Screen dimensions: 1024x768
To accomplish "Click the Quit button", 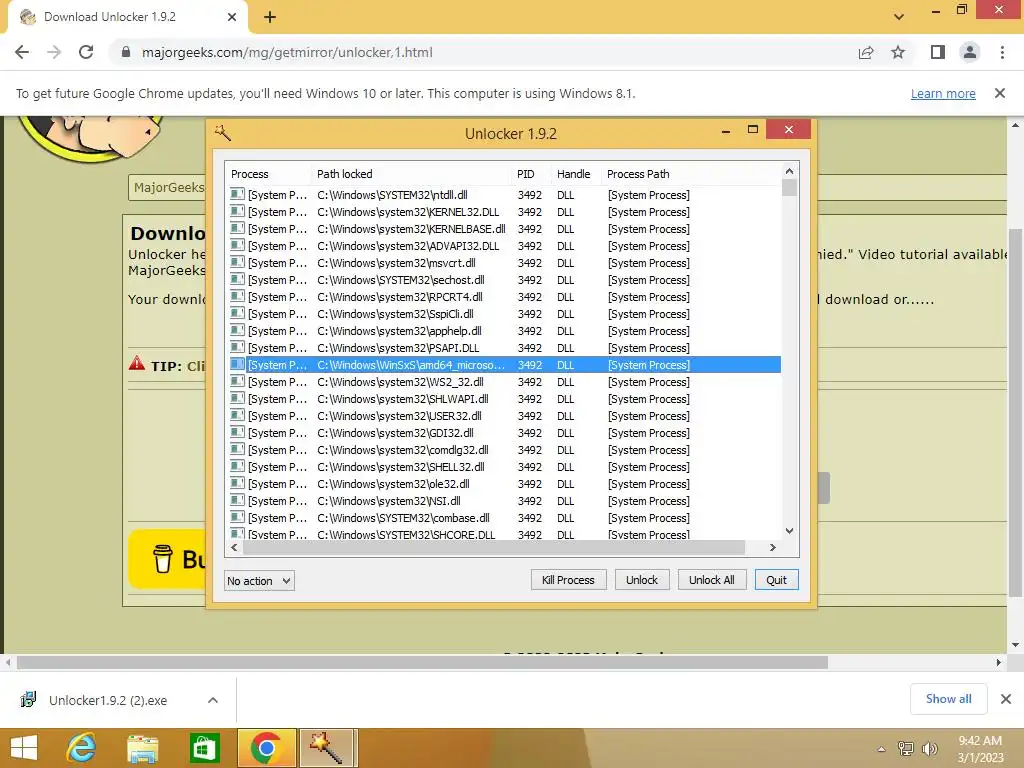I will tap(776, 580).
